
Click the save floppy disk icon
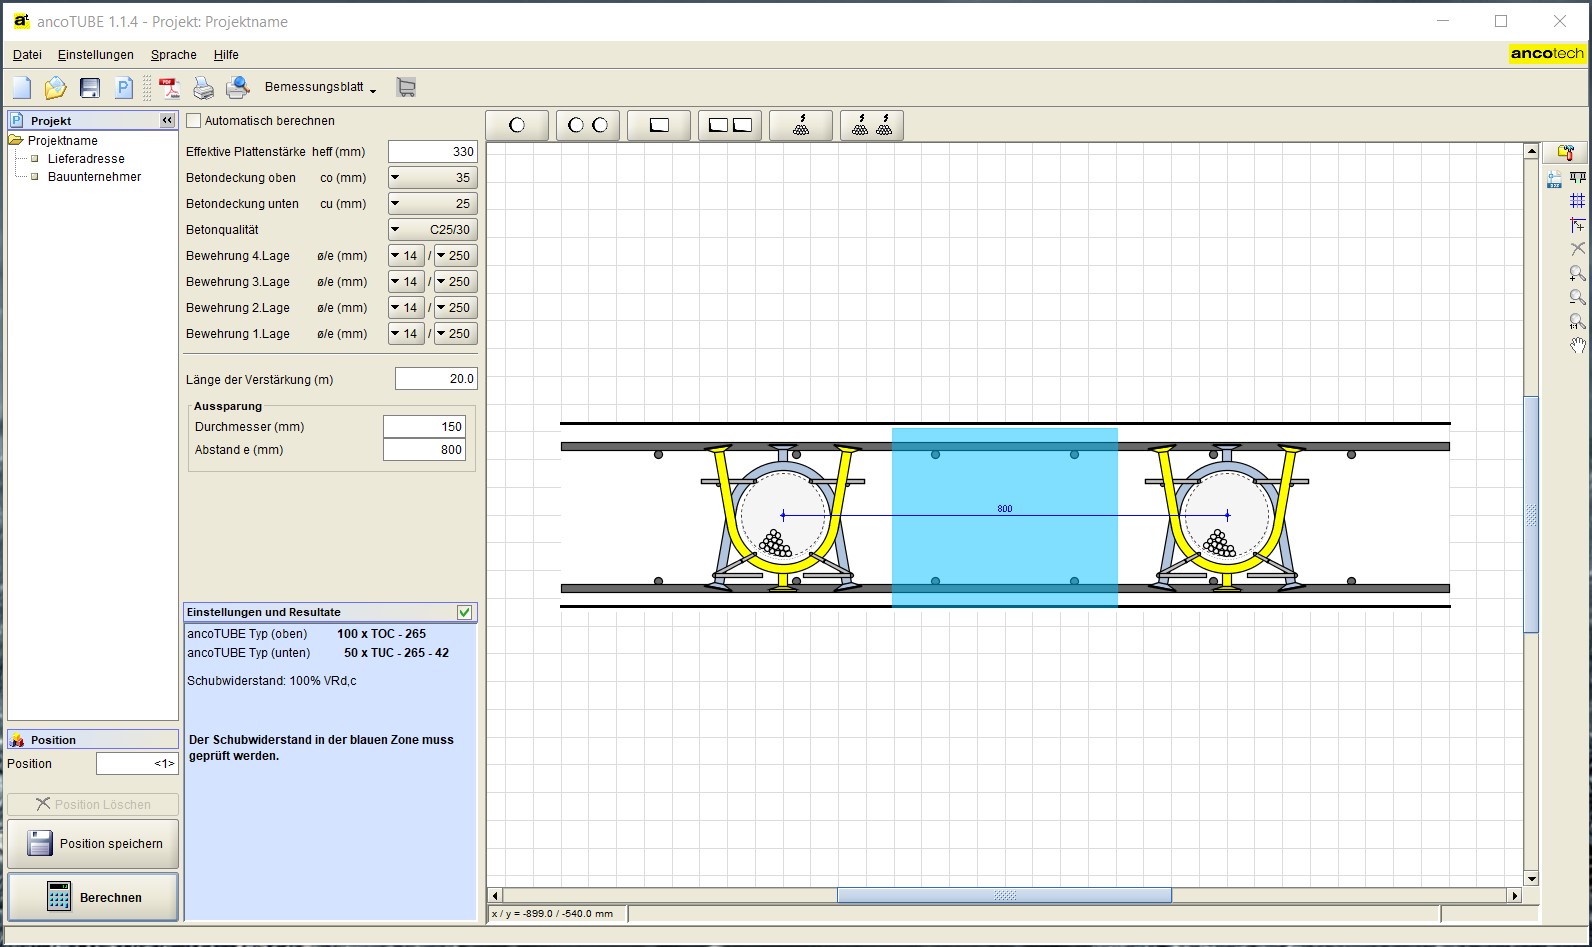click(x=90, y=88)
